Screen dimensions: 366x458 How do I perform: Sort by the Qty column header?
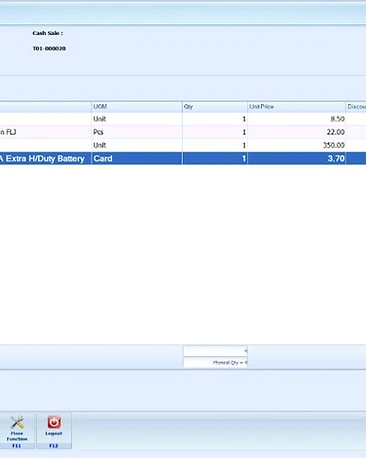point(215,107)
